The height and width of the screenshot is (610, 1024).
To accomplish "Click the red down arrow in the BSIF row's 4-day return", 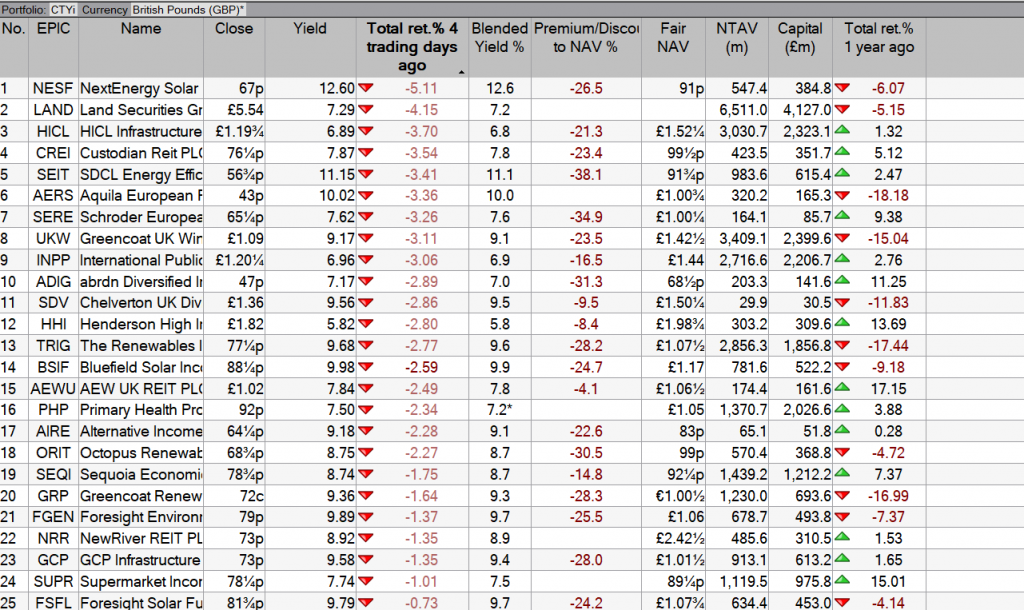I will (366, 367).
